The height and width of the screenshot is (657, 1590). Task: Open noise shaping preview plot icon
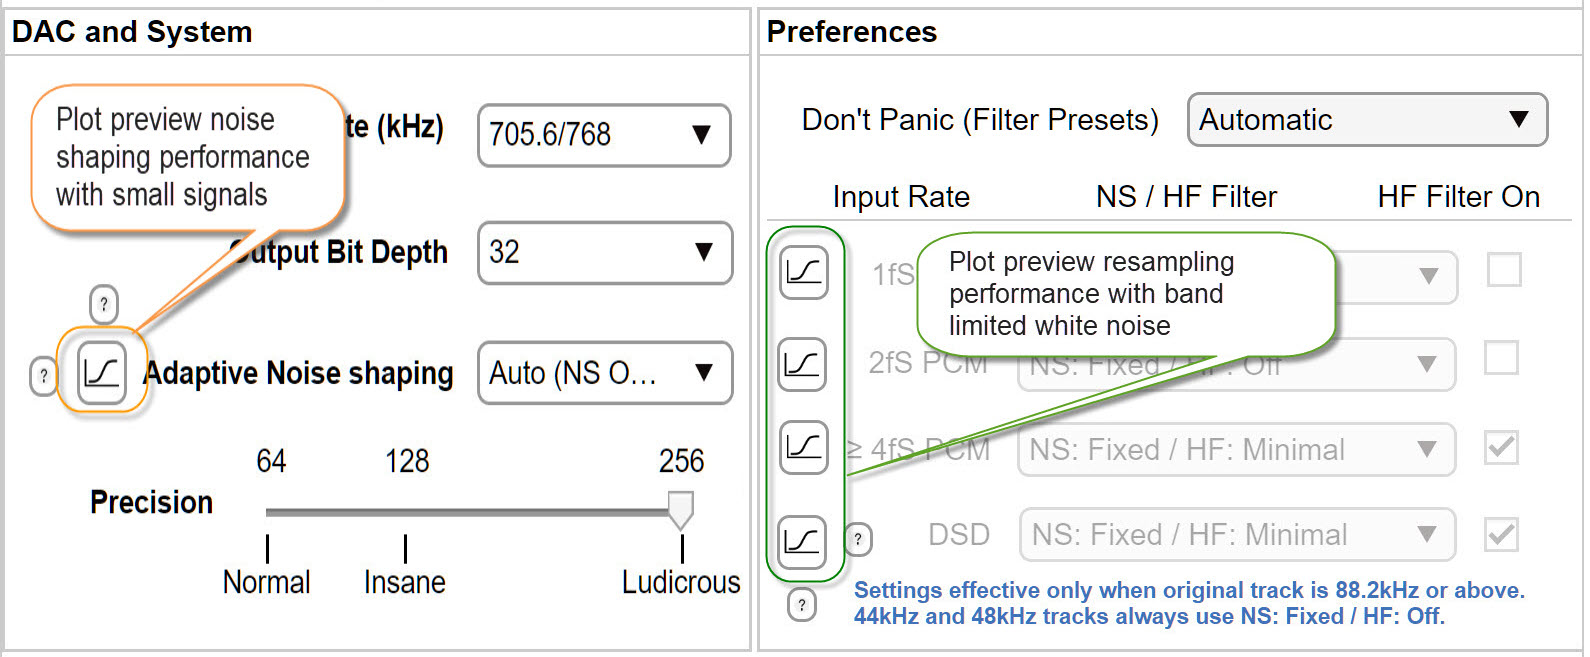pos(102,372)
